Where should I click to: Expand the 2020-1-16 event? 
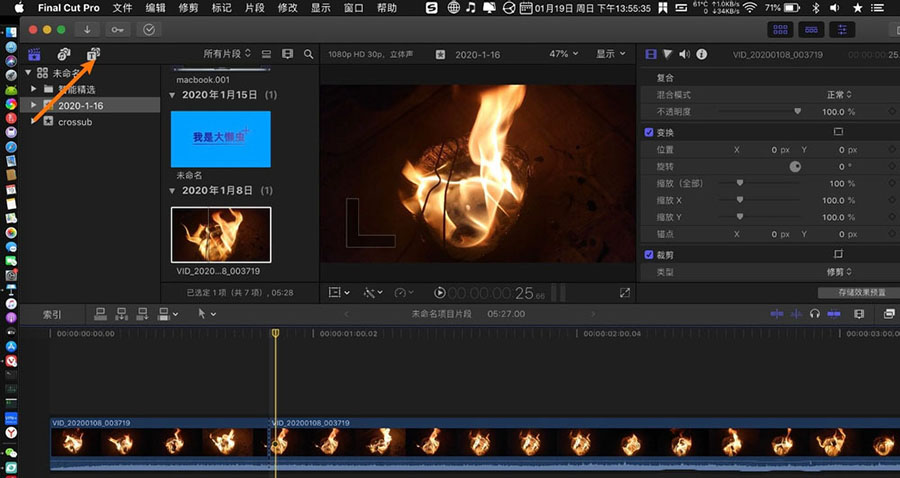33,105
